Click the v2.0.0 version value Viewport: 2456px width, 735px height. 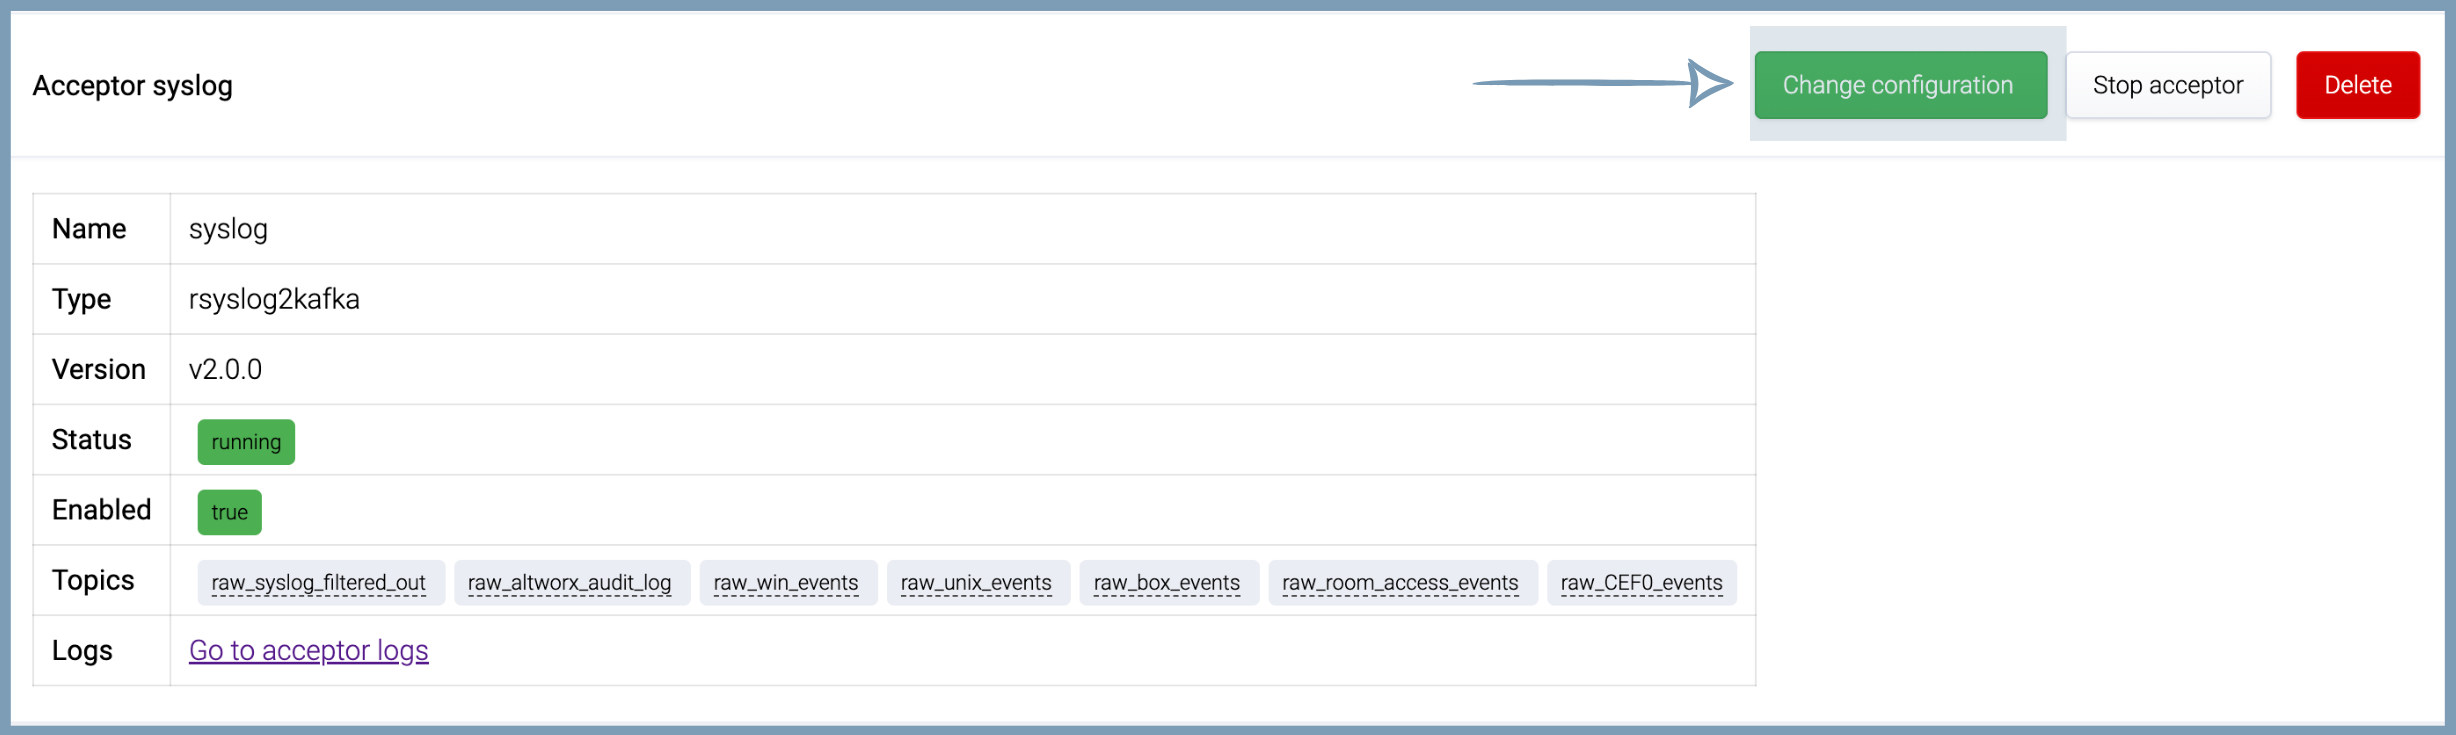pyautogui.click(x=225, y=369)
